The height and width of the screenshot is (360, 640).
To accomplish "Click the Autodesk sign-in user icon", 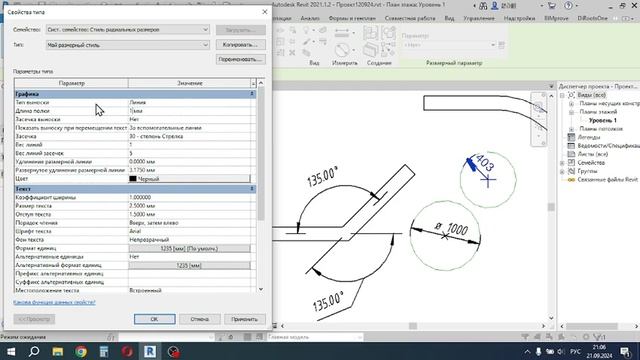I will (x=495, y=6).
